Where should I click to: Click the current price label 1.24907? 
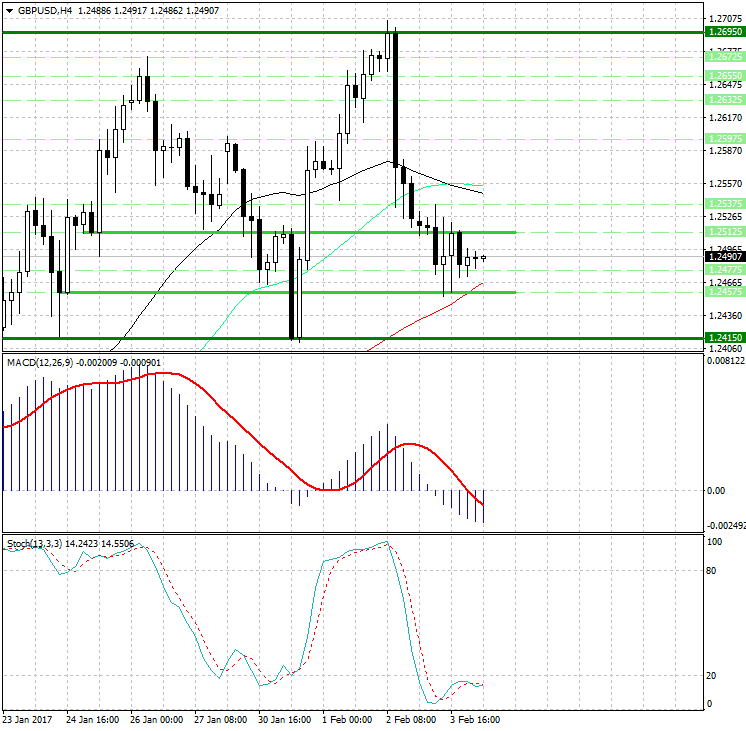click(x=724, y=257)
